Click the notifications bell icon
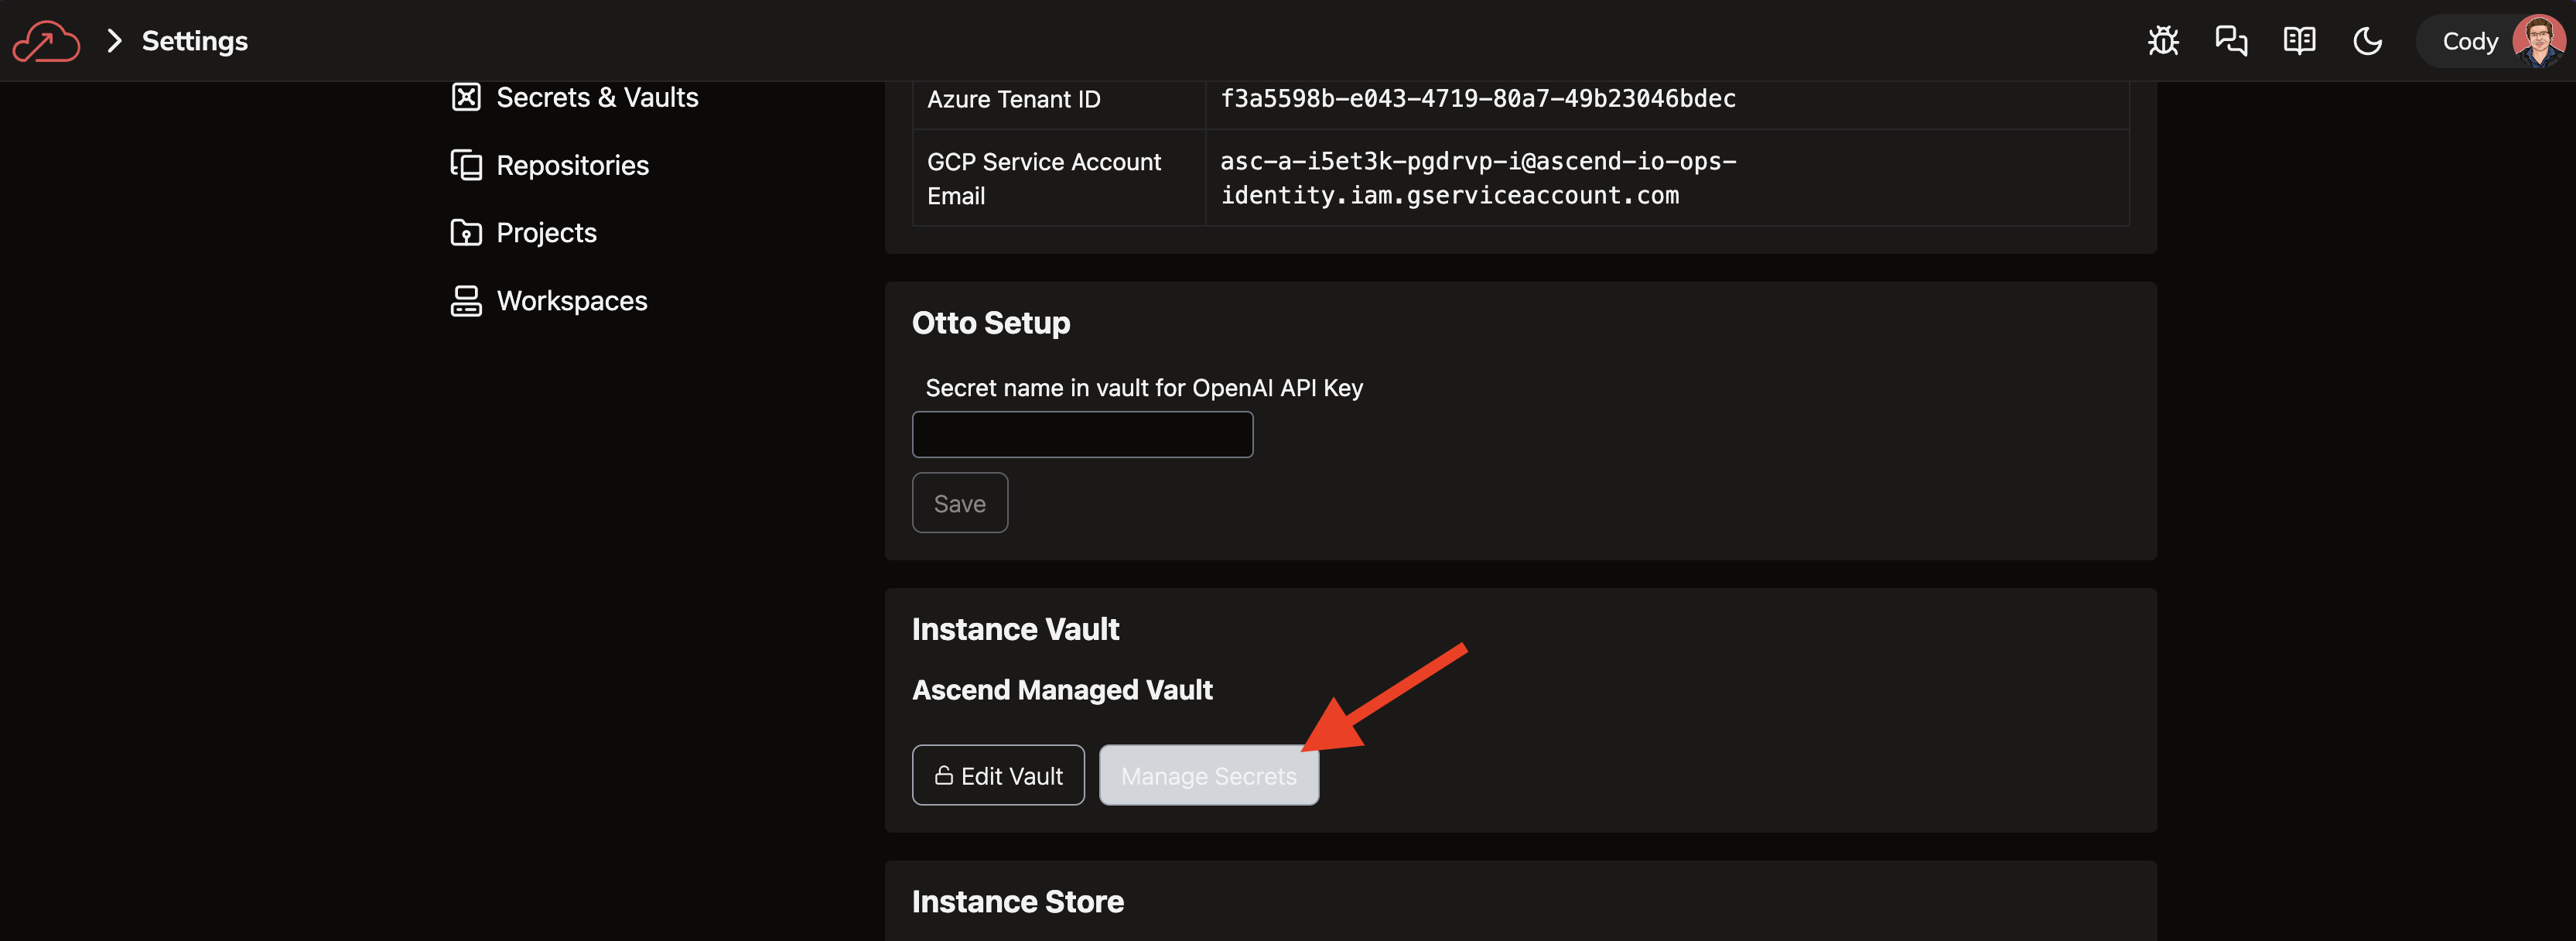Image resolution: width=2576 pixels, height=941 pixels. click(x=2231, y=39)
